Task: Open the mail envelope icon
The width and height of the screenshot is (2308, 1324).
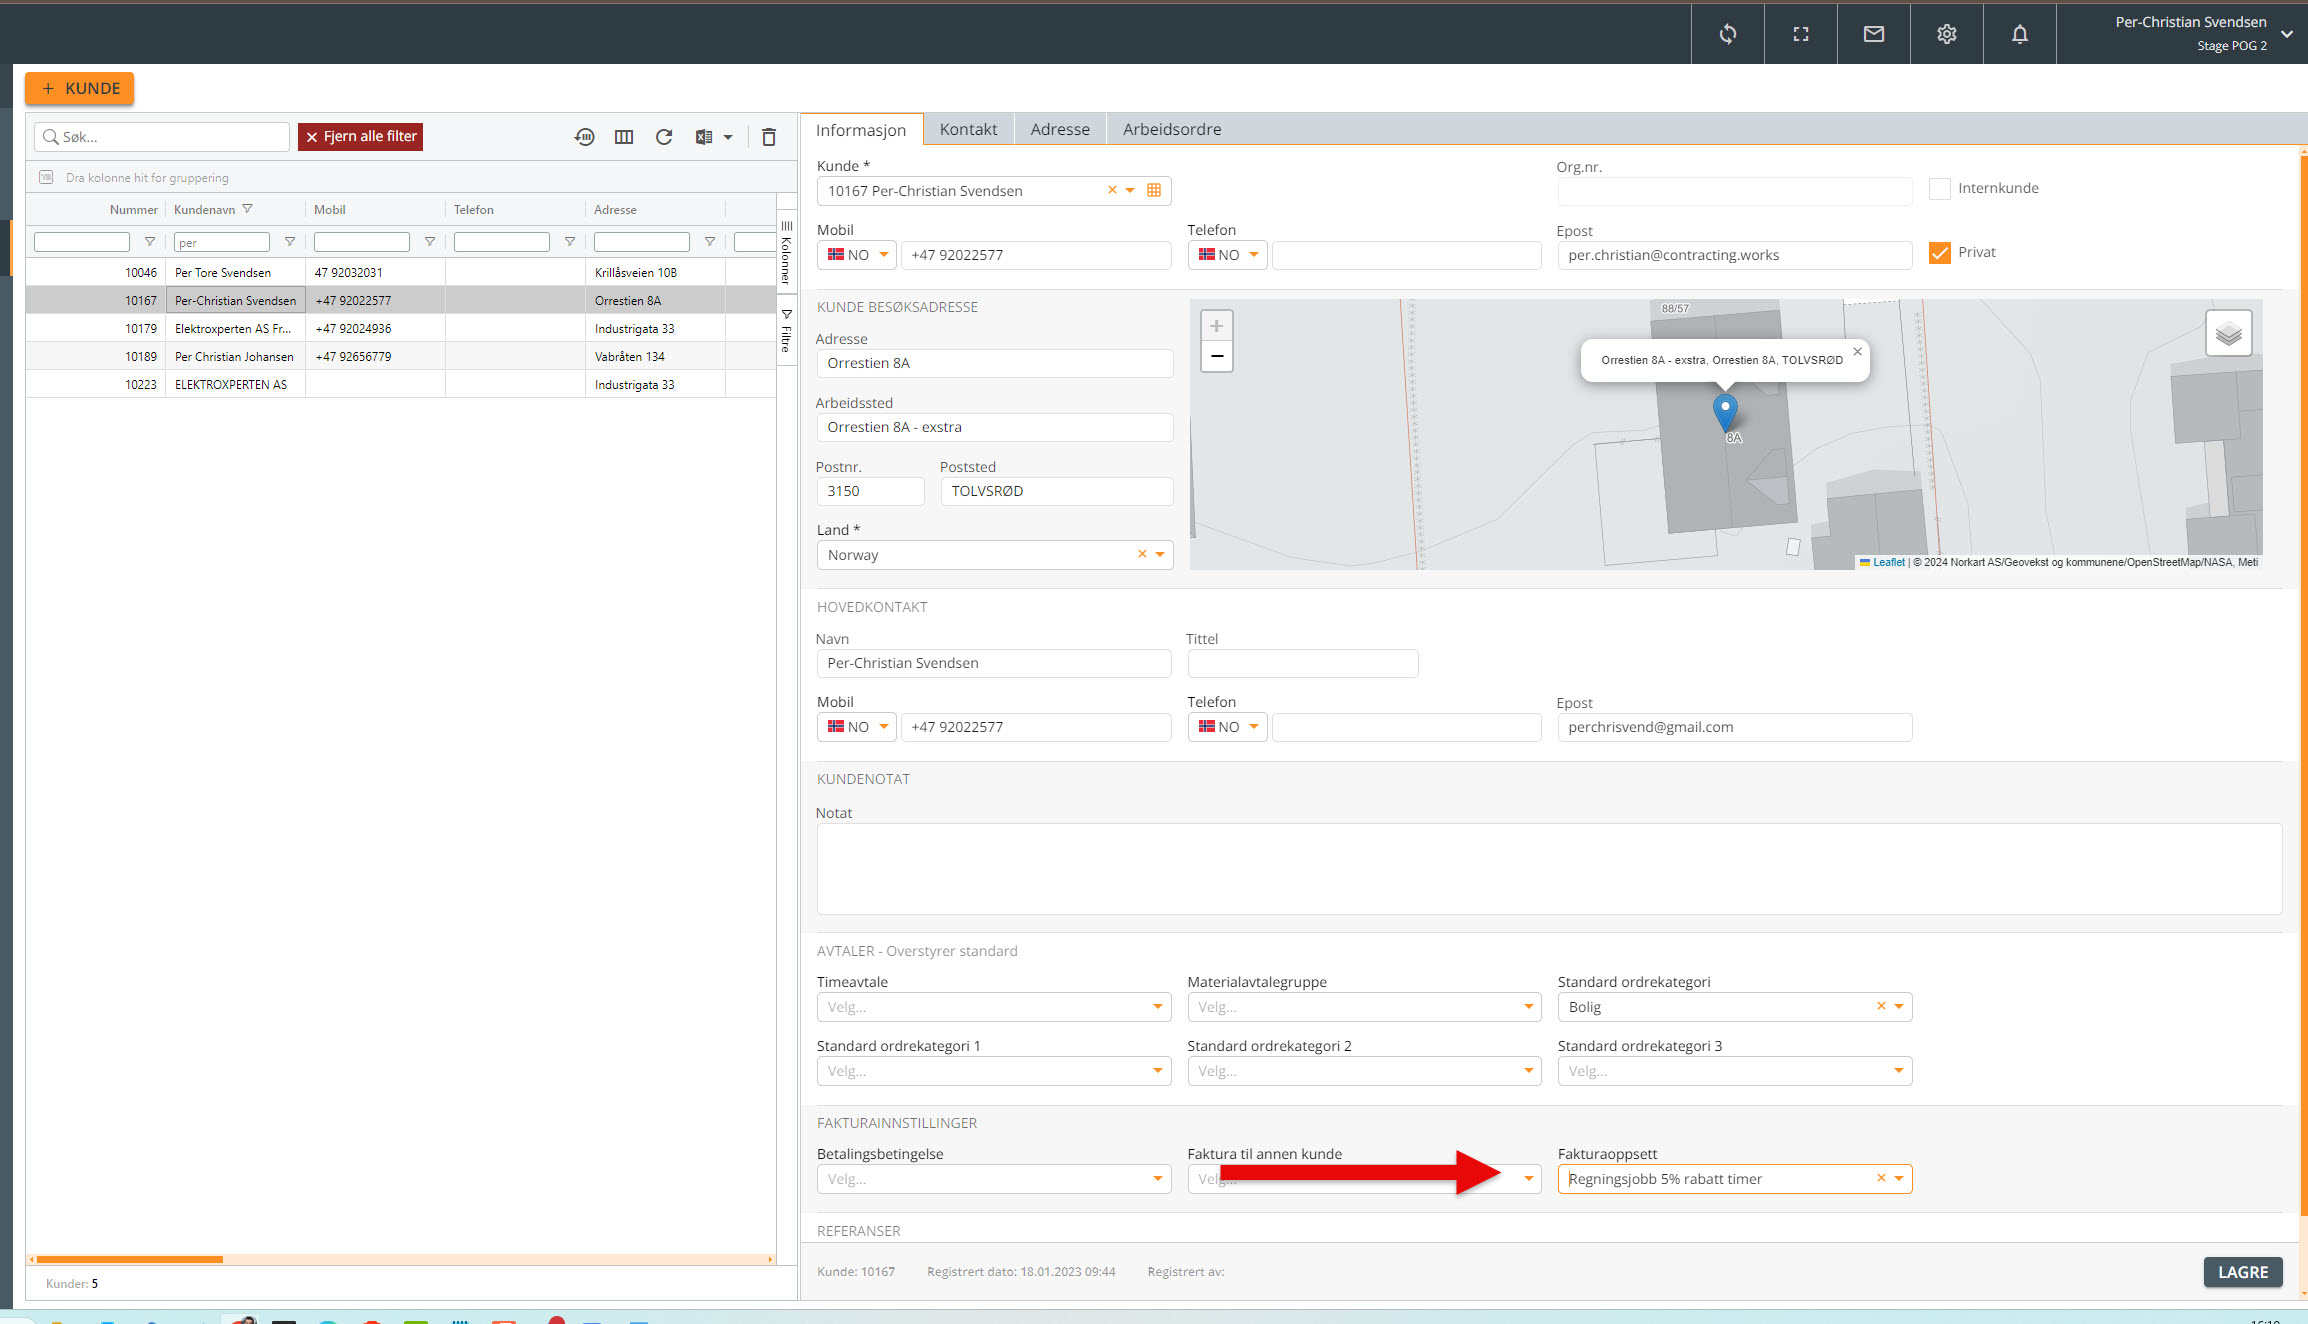Action: click(1873, 34)
